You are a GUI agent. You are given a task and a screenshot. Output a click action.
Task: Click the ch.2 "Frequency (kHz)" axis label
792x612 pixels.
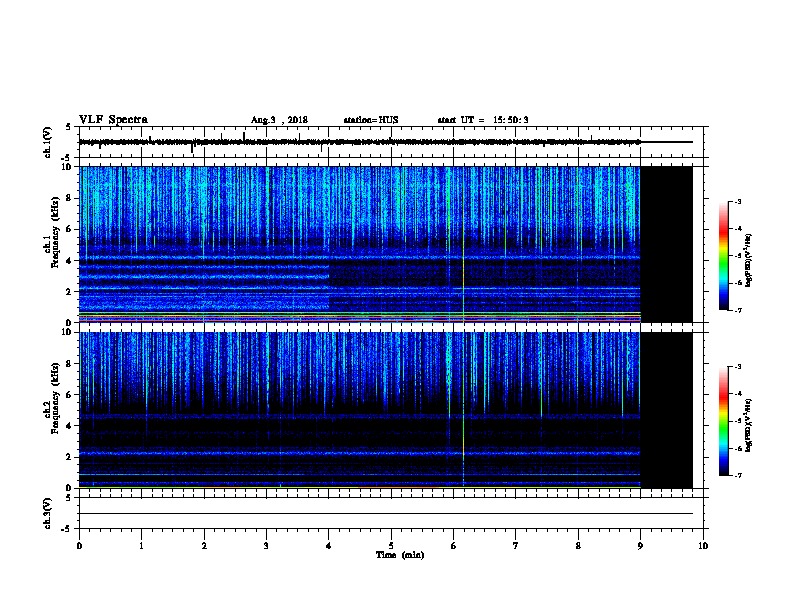(56, 398)
